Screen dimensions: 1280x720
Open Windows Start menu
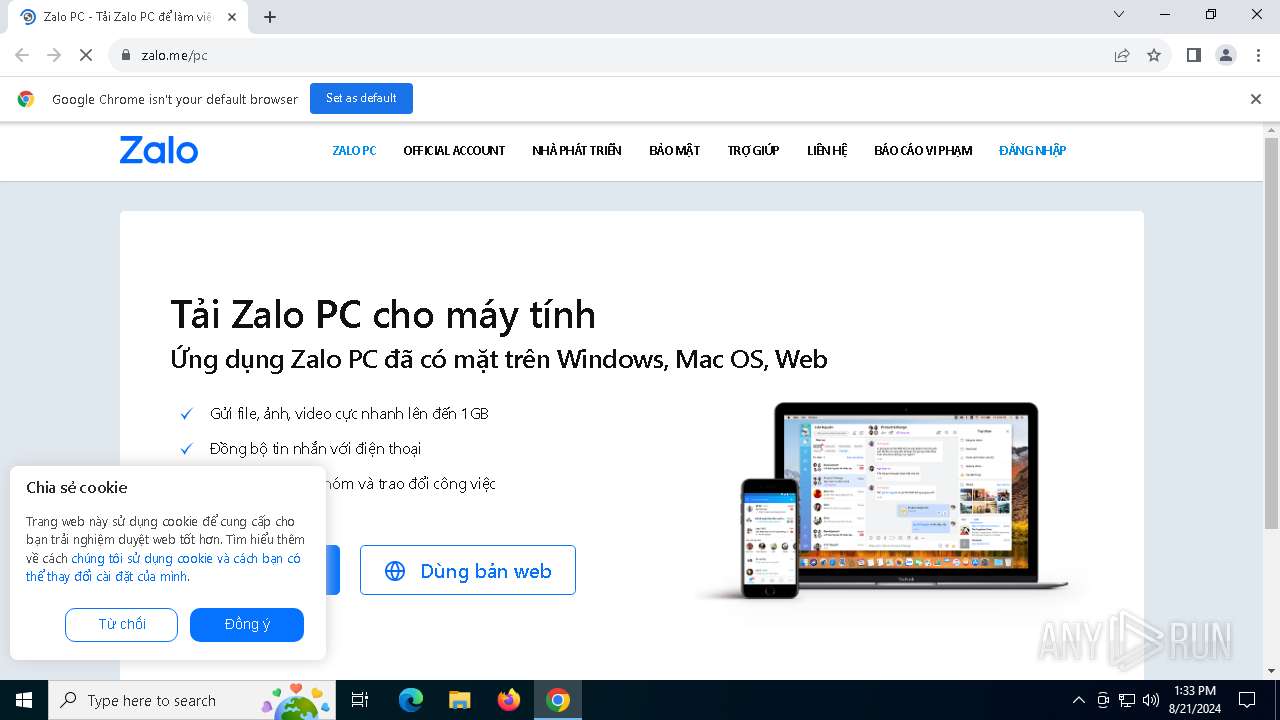coord(24,700)
